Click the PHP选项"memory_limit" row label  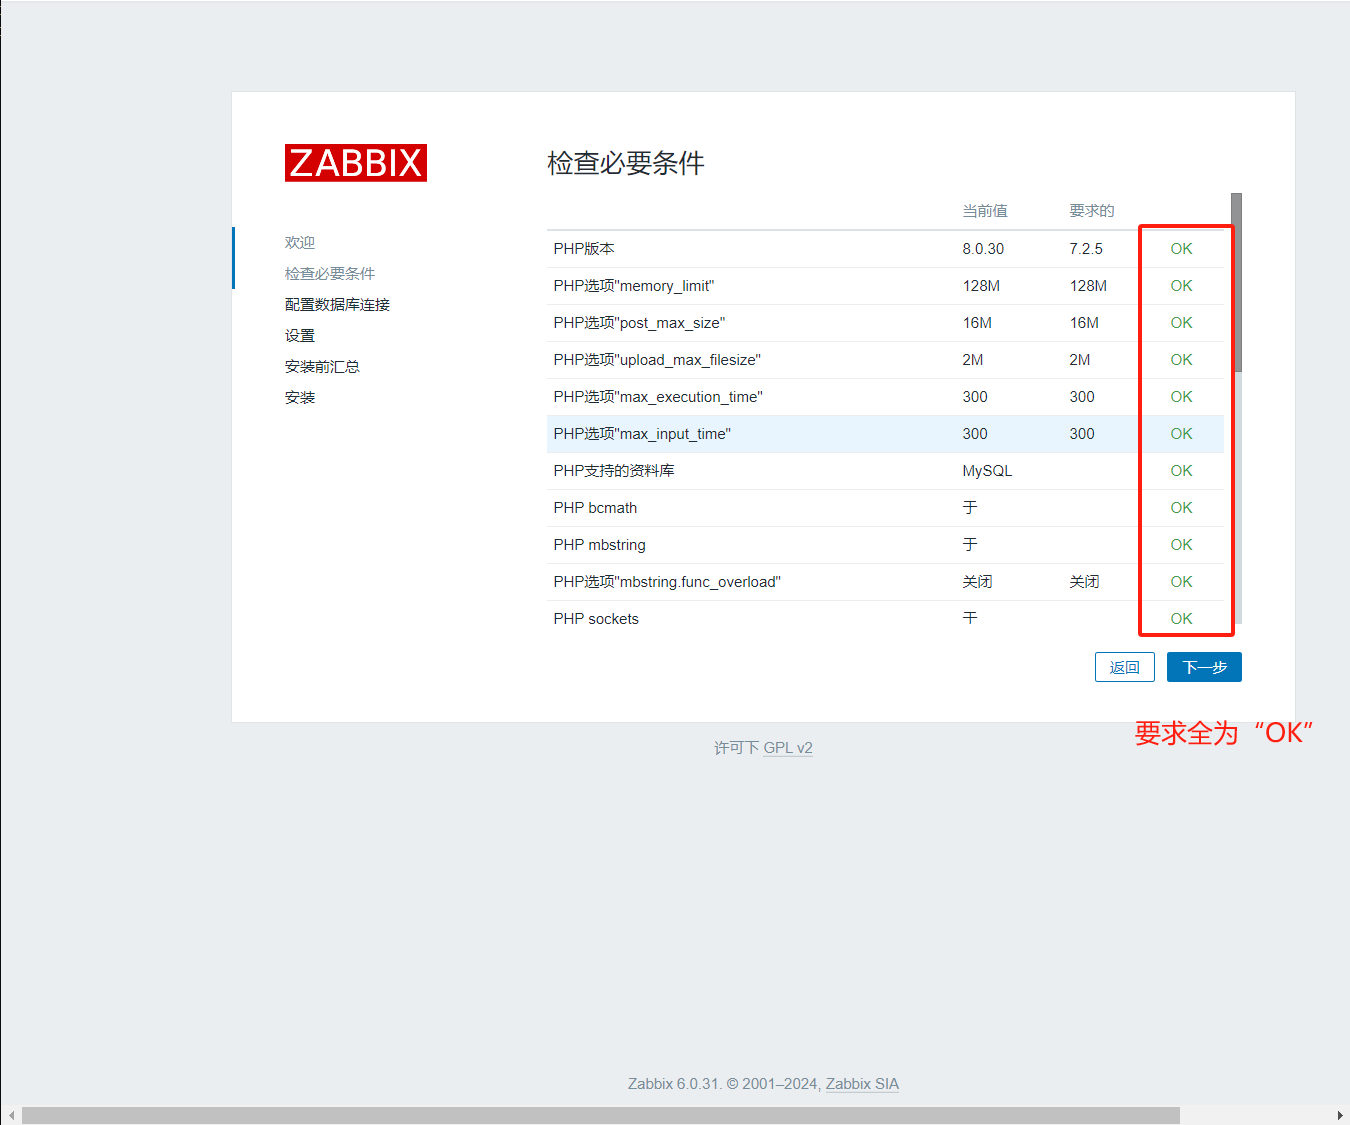coord(634,286)
